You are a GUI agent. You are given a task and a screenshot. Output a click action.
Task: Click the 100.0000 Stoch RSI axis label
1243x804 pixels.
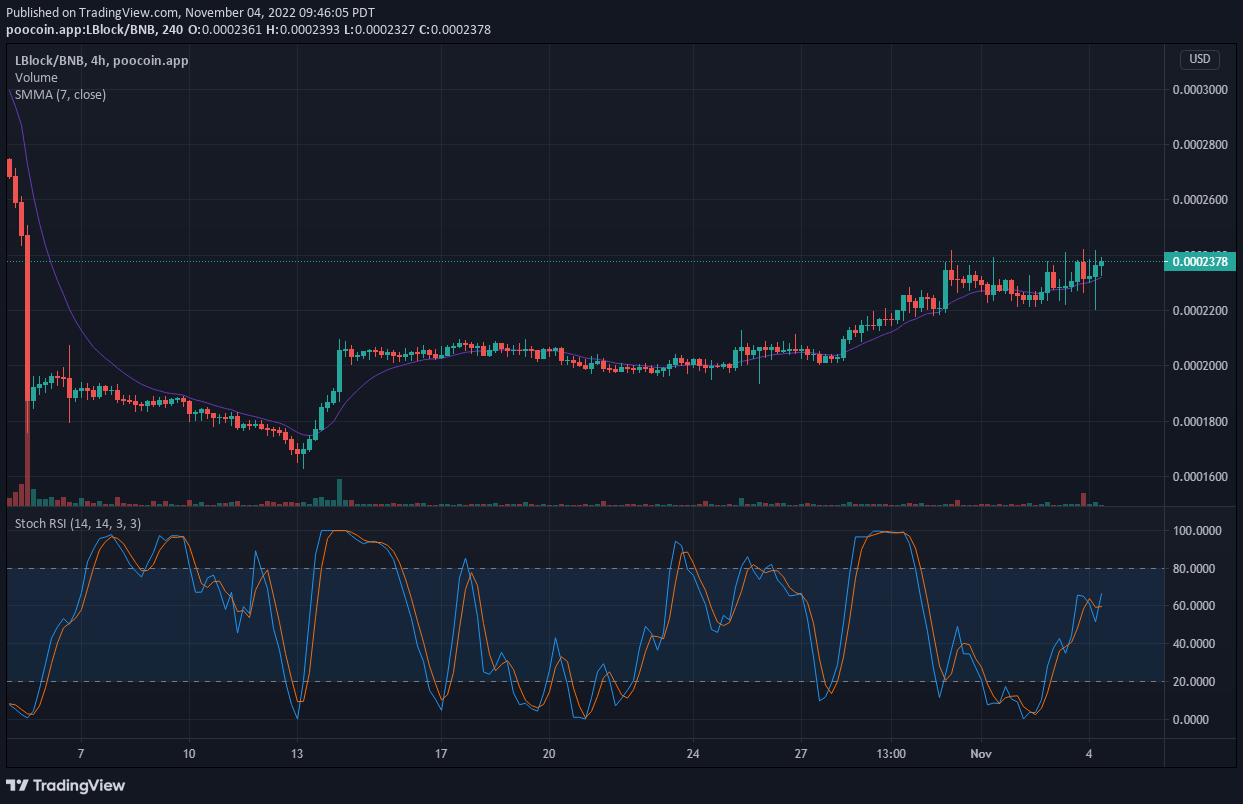pos(1196,531)
